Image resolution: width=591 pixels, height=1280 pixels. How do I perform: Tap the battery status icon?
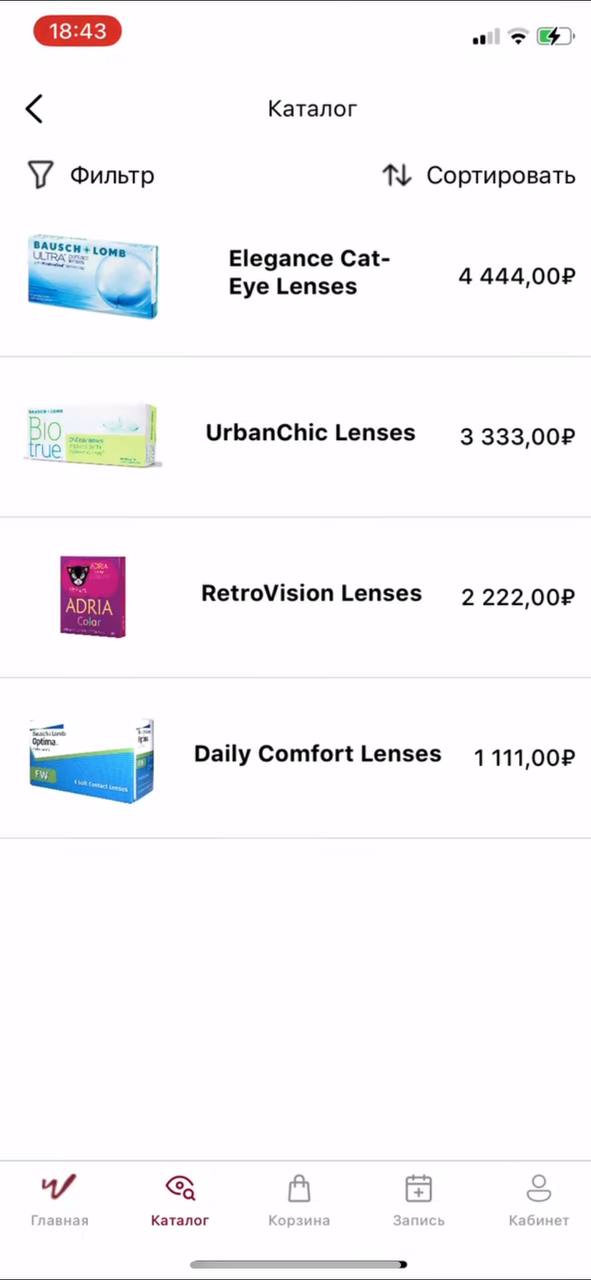555,37
